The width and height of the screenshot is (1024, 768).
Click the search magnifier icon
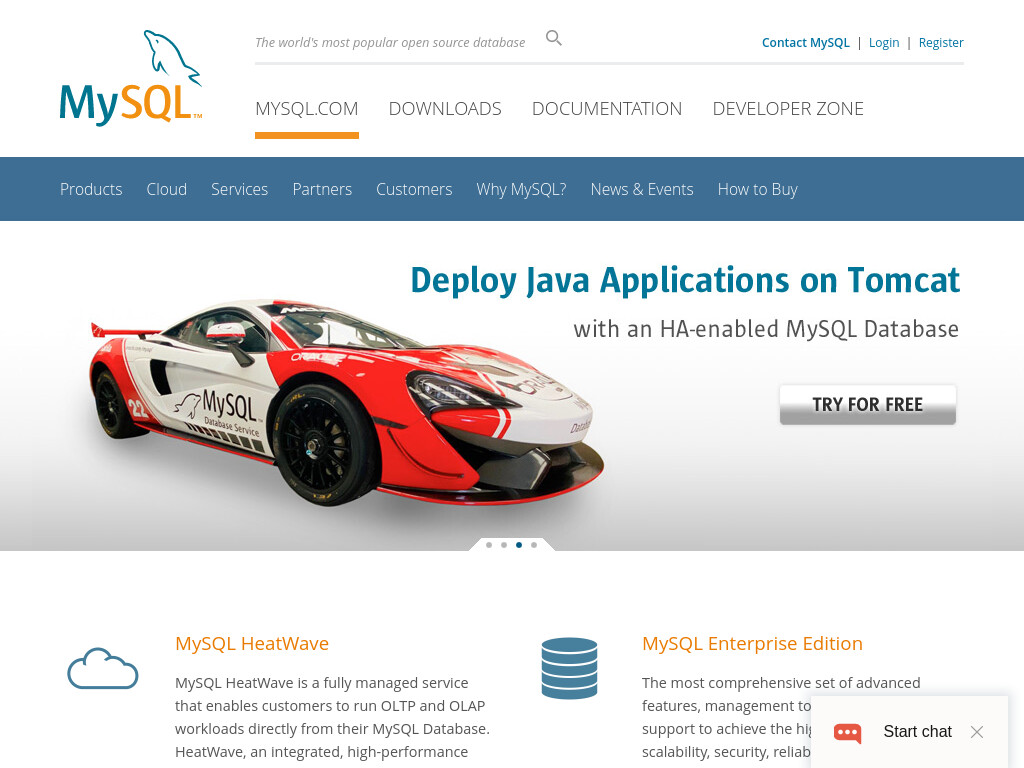[553, 39]
